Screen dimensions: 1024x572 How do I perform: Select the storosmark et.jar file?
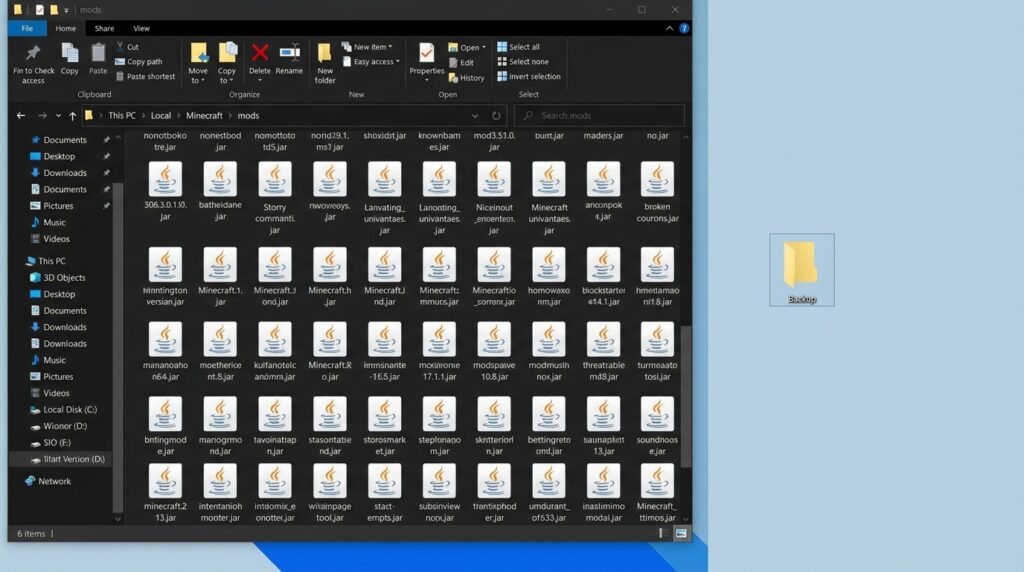pos(385,426)
